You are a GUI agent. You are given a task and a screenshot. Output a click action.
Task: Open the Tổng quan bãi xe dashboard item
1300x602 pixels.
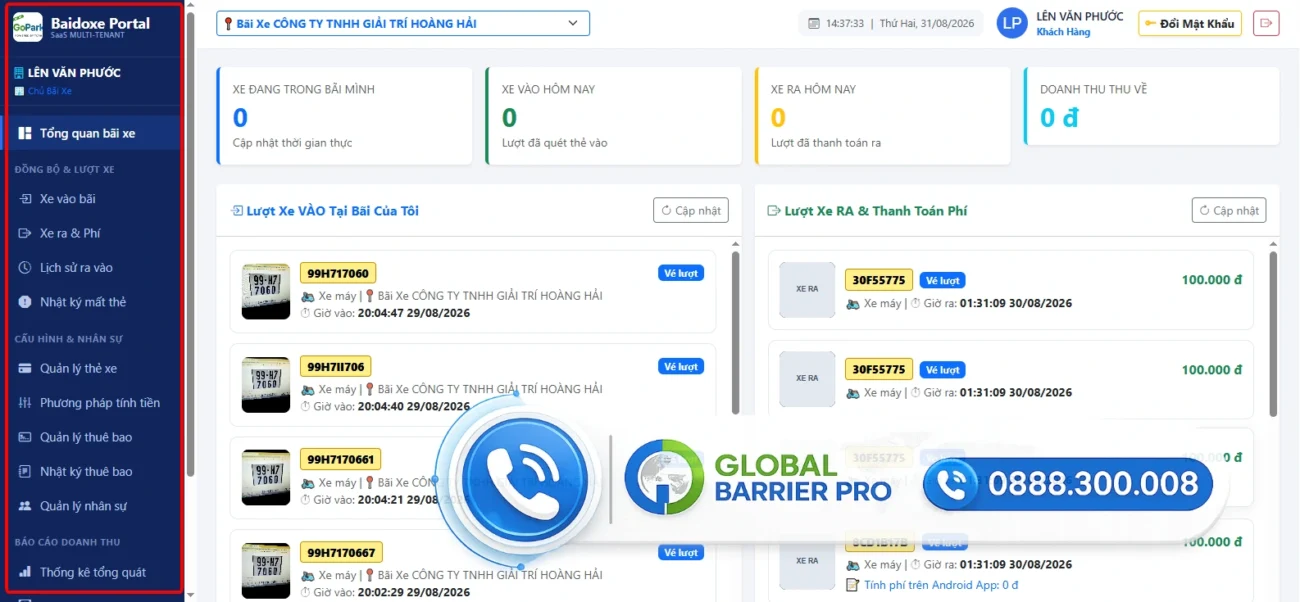[x=92, y=133]
